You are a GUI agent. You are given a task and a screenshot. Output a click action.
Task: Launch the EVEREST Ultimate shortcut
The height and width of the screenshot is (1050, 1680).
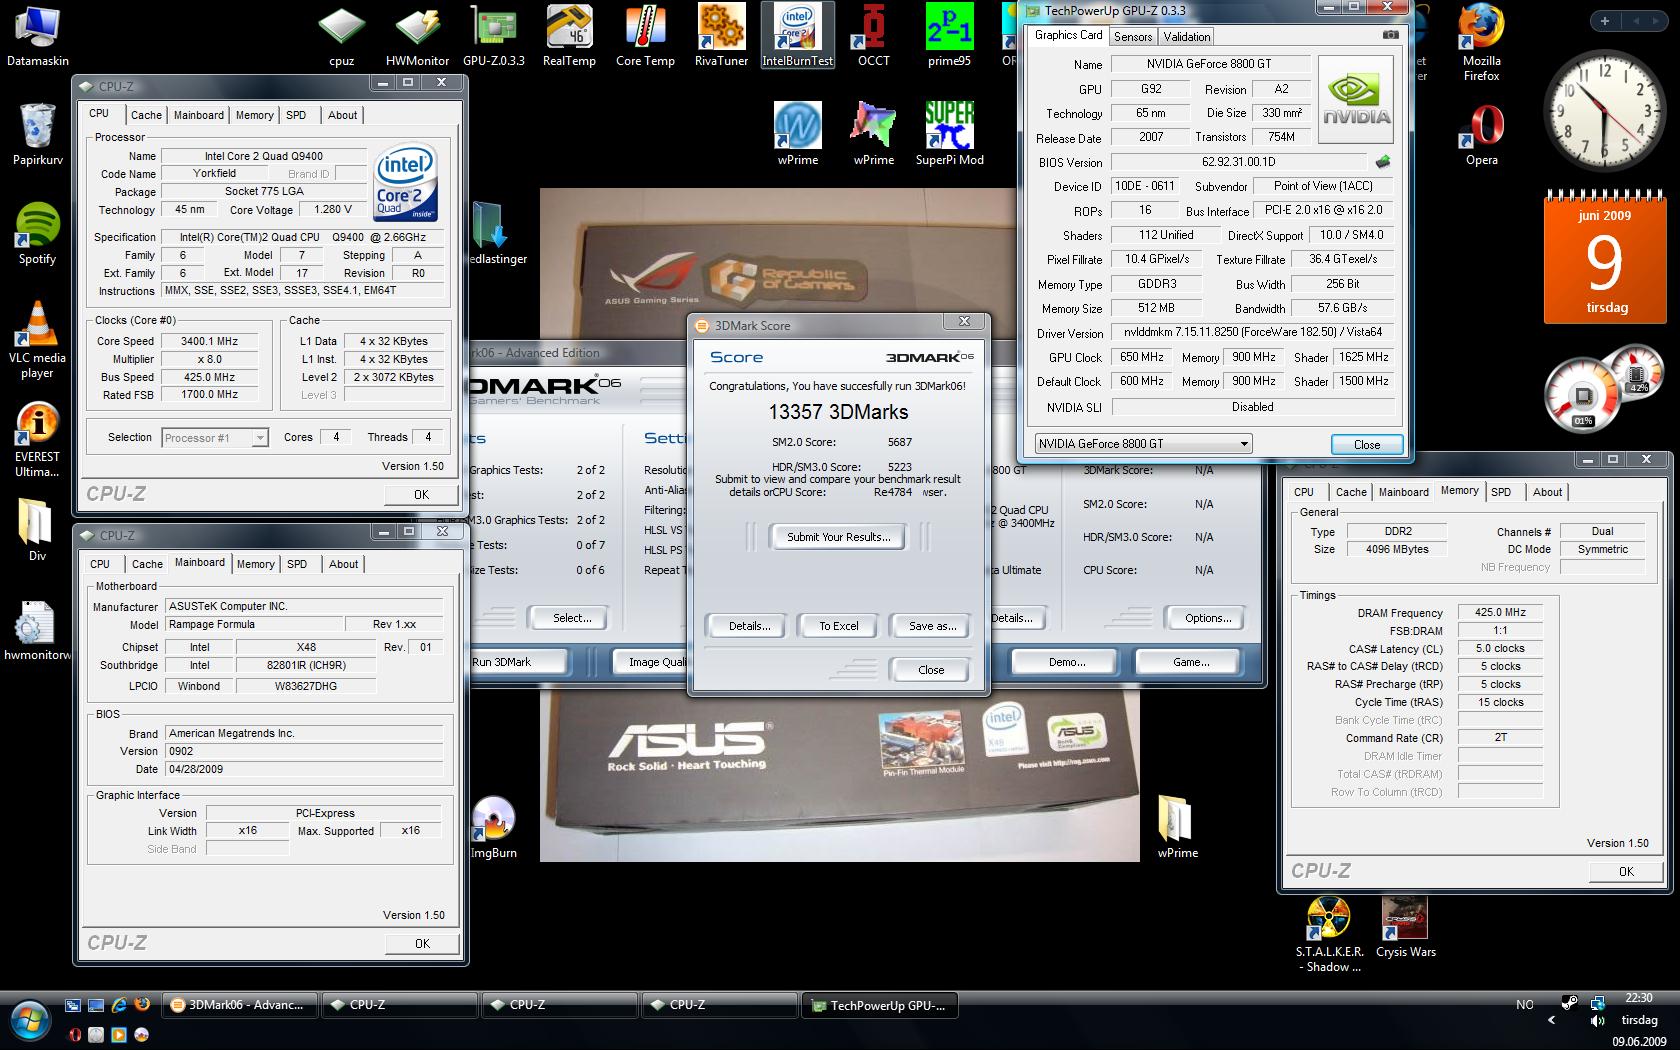37,440
